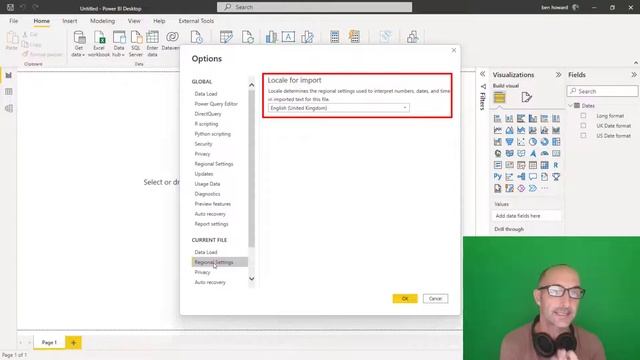Select the Python visual icon

pyautogui.click(x=498, y=177)
